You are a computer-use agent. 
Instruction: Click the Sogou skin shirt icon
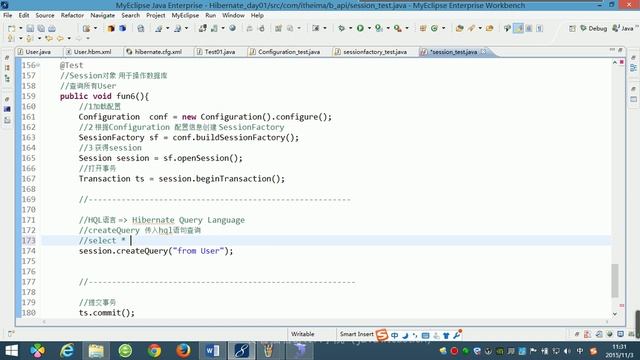tap(446, 335)
